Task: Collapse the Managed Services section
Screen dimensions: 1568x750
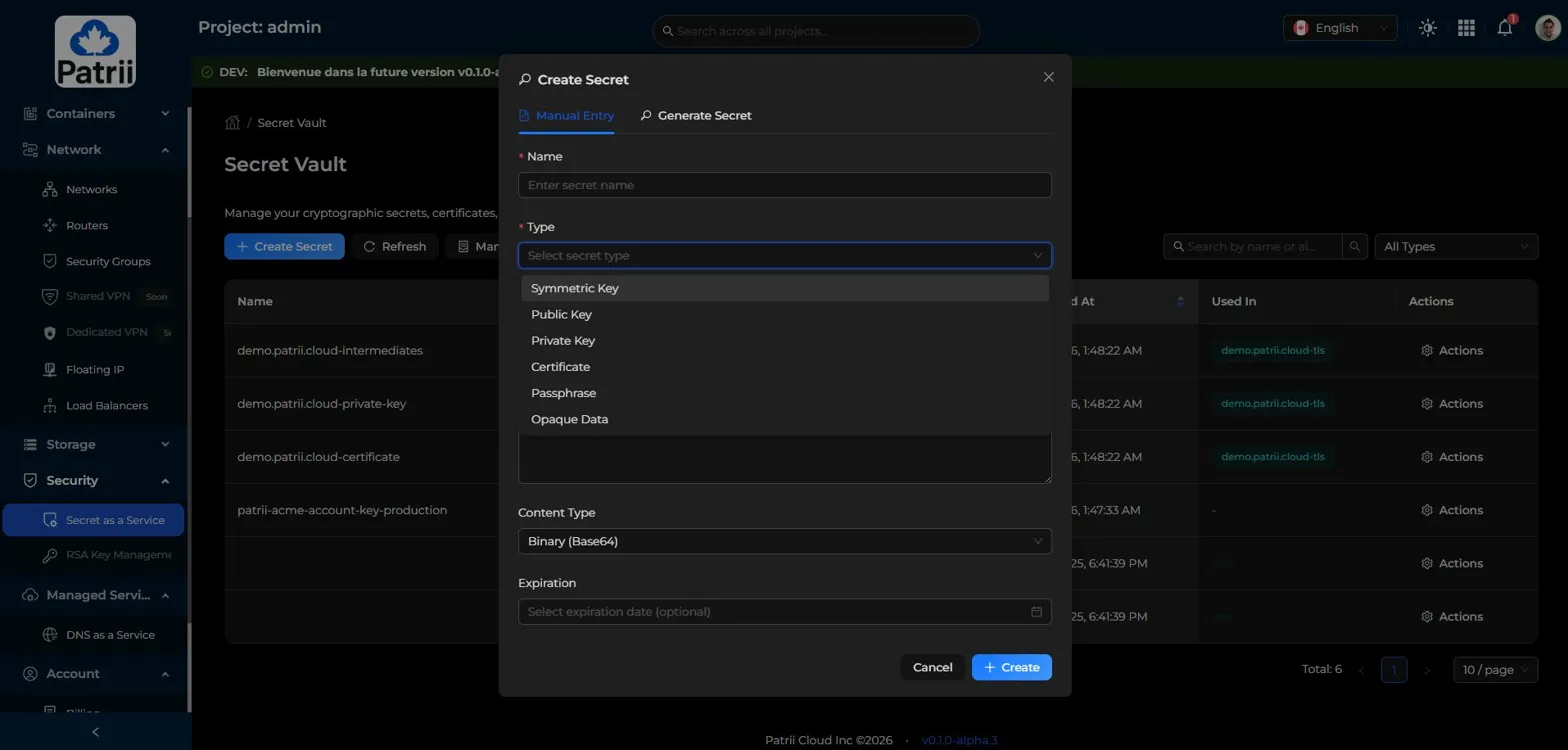Action: (95, 595)
